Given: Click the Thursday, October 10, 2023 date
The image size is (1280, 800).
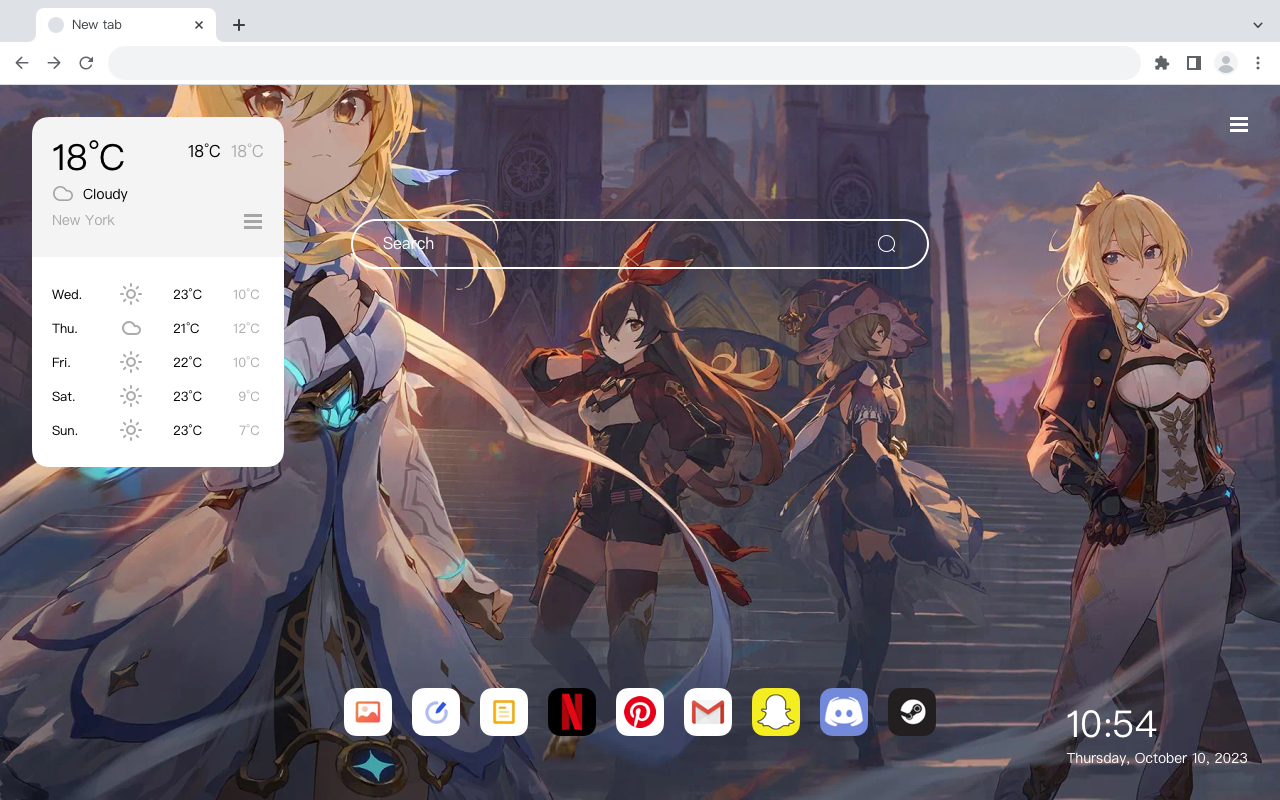Looking at the screenshot, I should point(1157,758).
